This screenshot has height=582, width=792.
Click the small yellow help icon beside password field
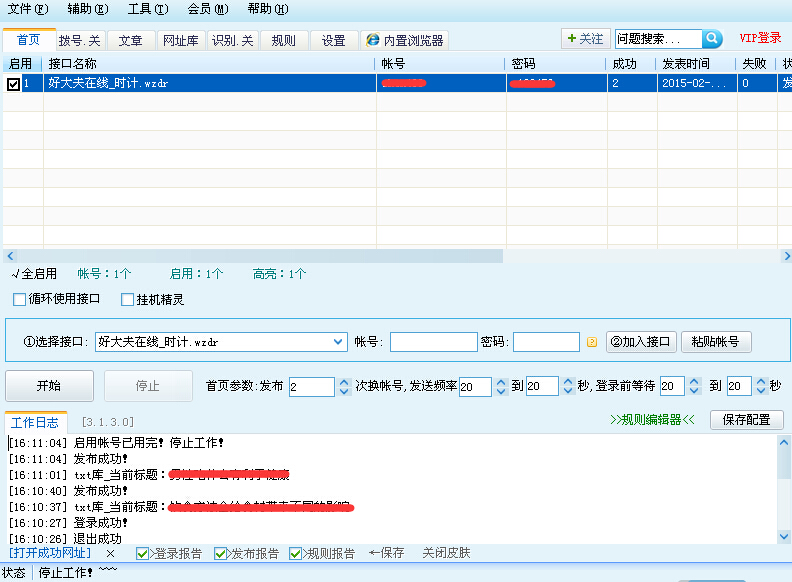pyautogui.click(x=592, y=342)
